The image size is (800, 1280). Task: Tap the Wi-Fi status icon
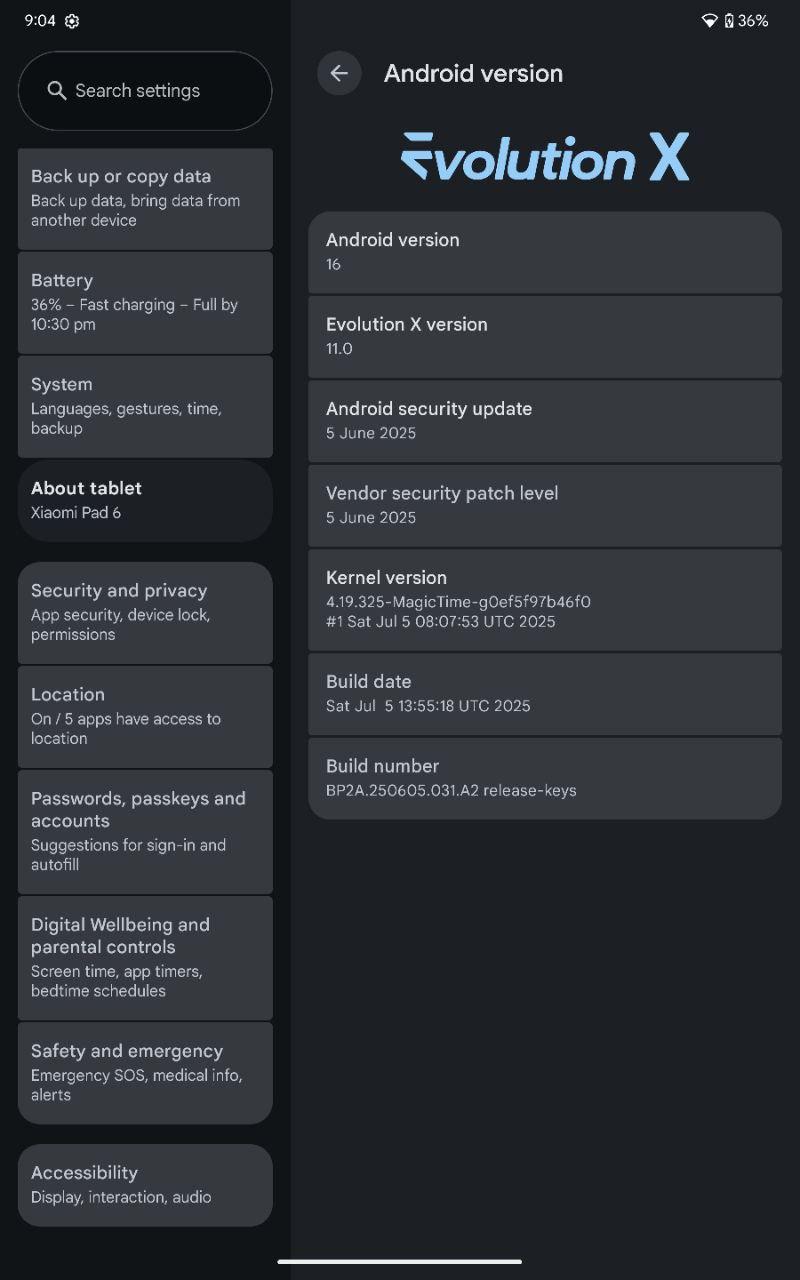pos(709,21)
